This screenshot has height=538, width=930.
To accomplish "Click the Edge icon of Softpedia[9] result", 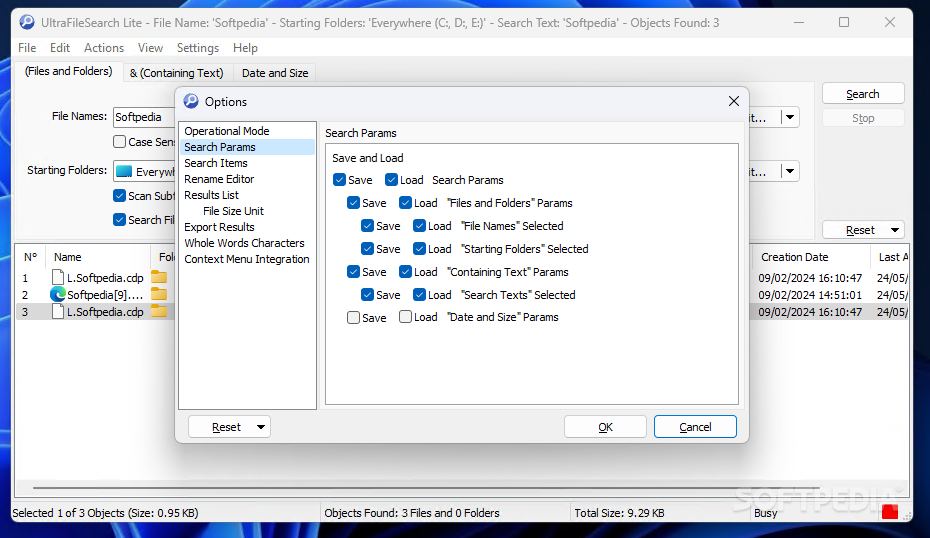I will pos(58,294).
